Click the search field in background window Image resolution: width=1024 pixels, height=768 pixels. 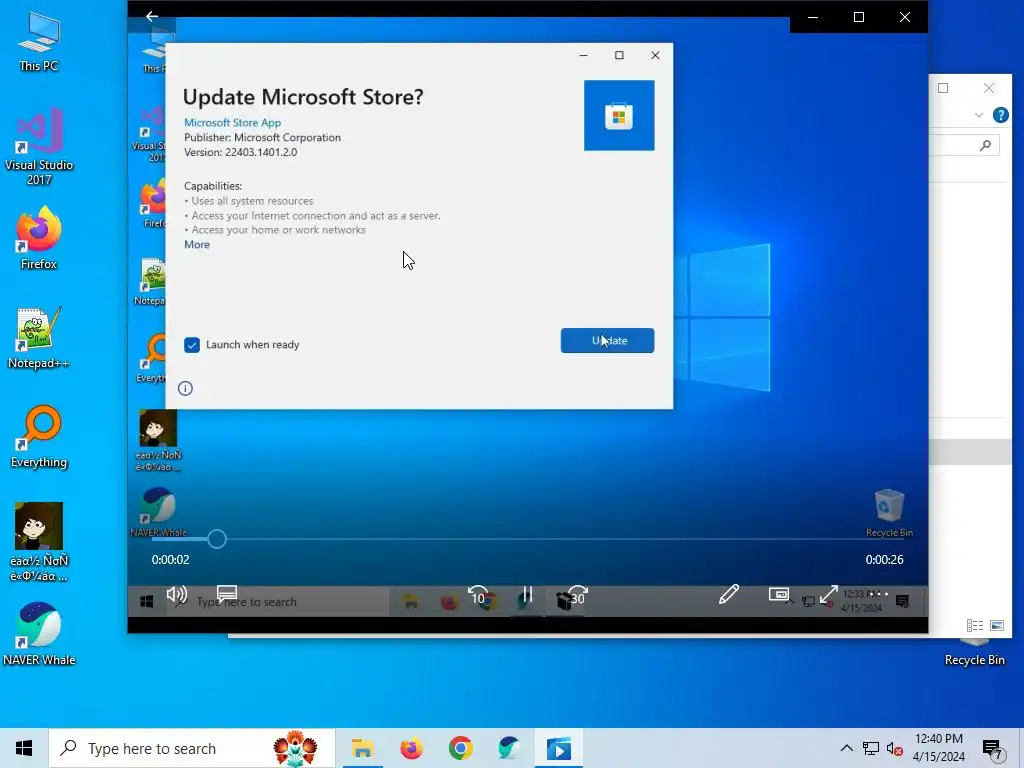[964, 145]
